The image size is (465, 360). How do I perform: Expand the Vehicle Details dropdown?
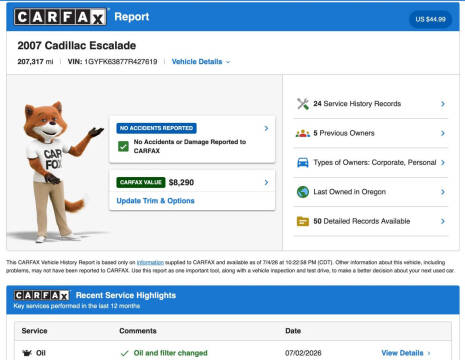click(201, 62)
